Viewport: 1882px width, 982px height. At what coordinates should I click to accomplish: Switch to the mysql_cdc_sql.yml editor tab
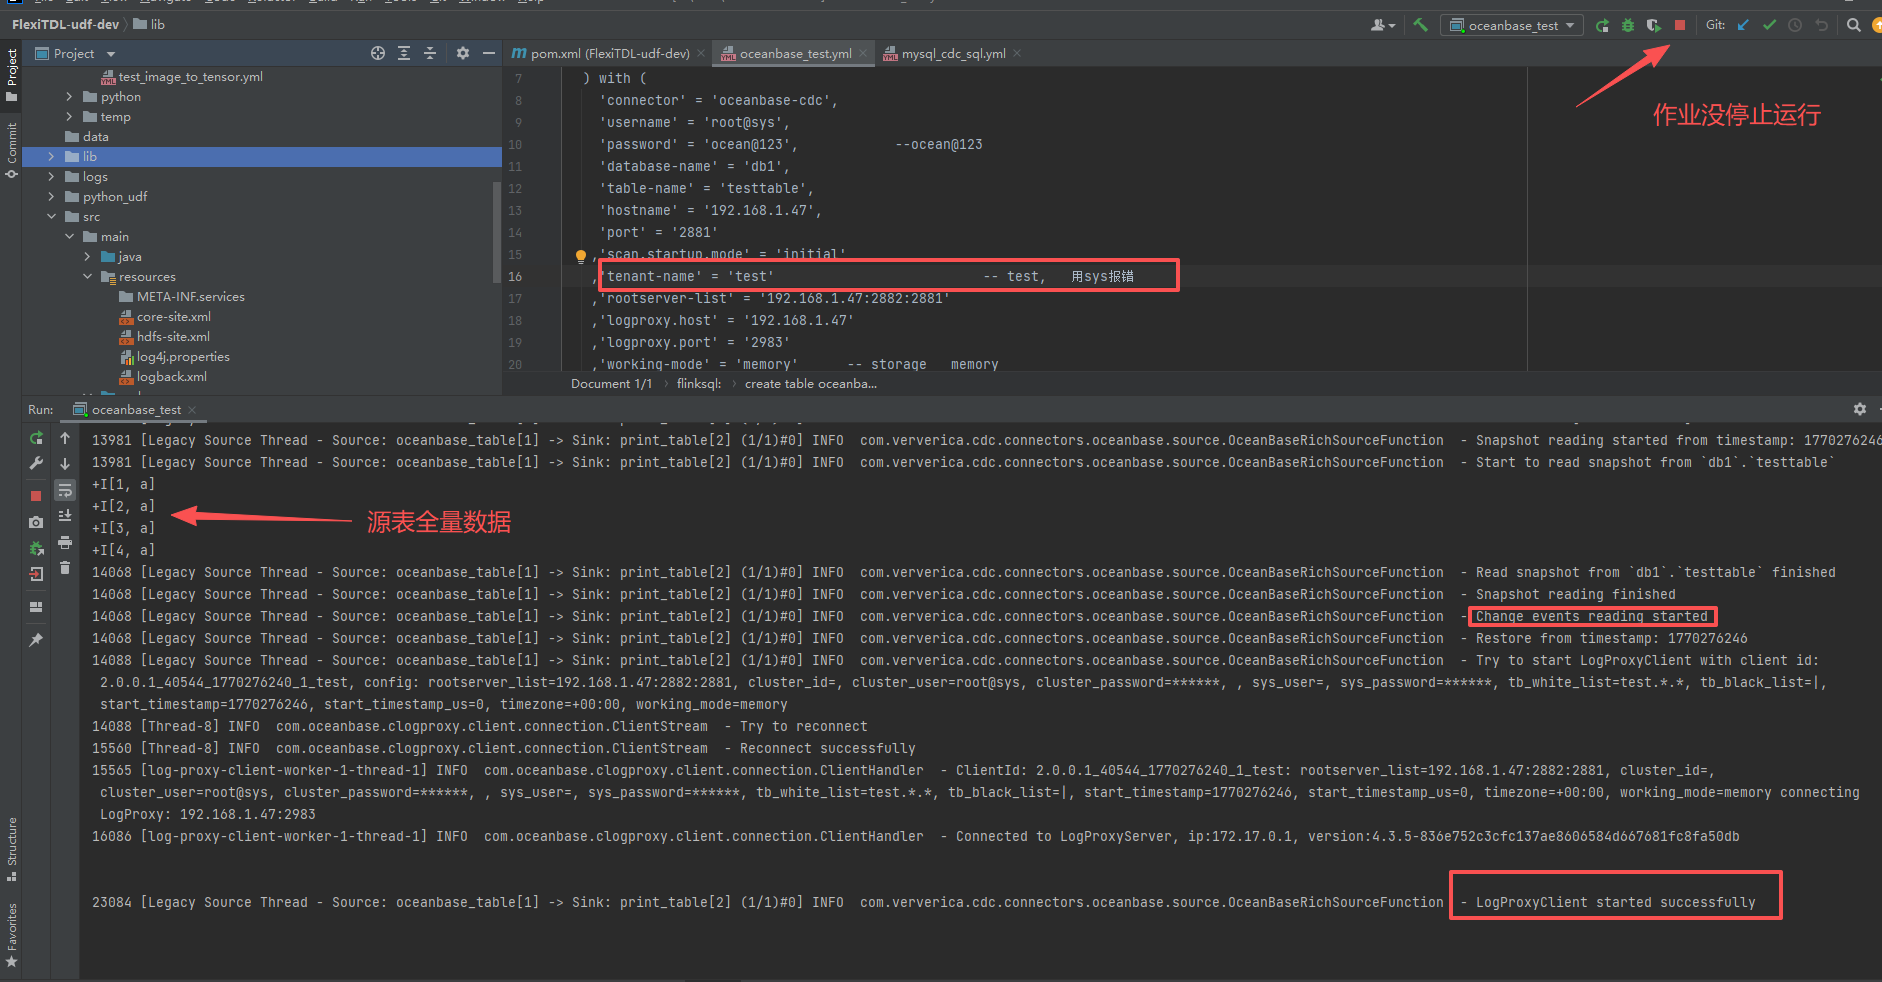952,54
